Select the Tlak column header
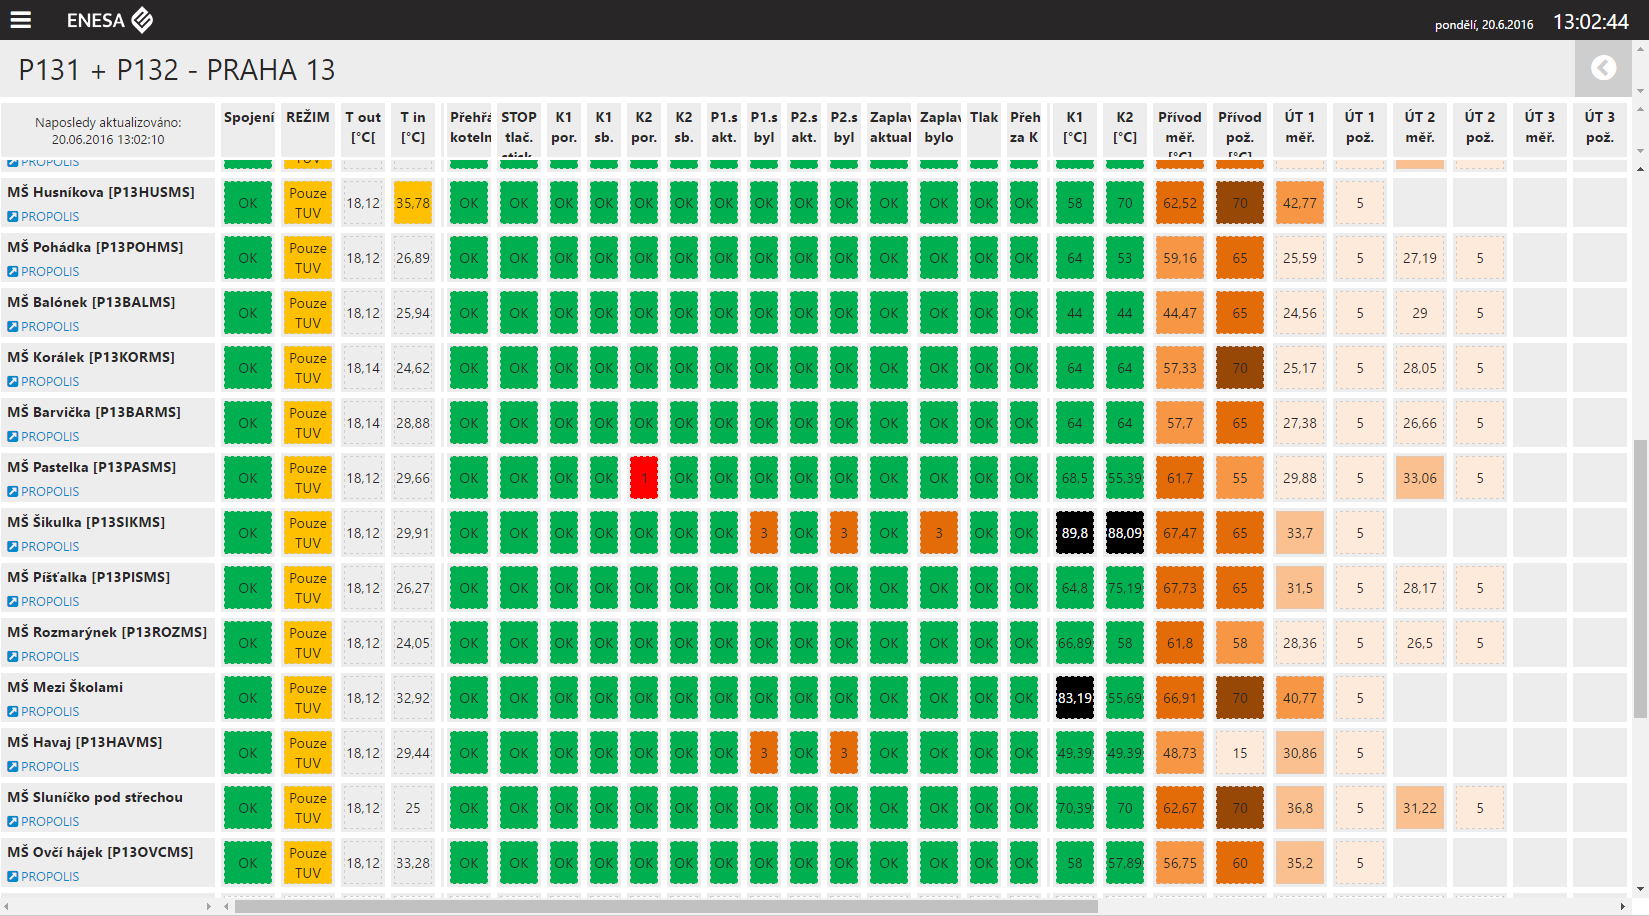The image size is (1649, 916). click(984, 130)
